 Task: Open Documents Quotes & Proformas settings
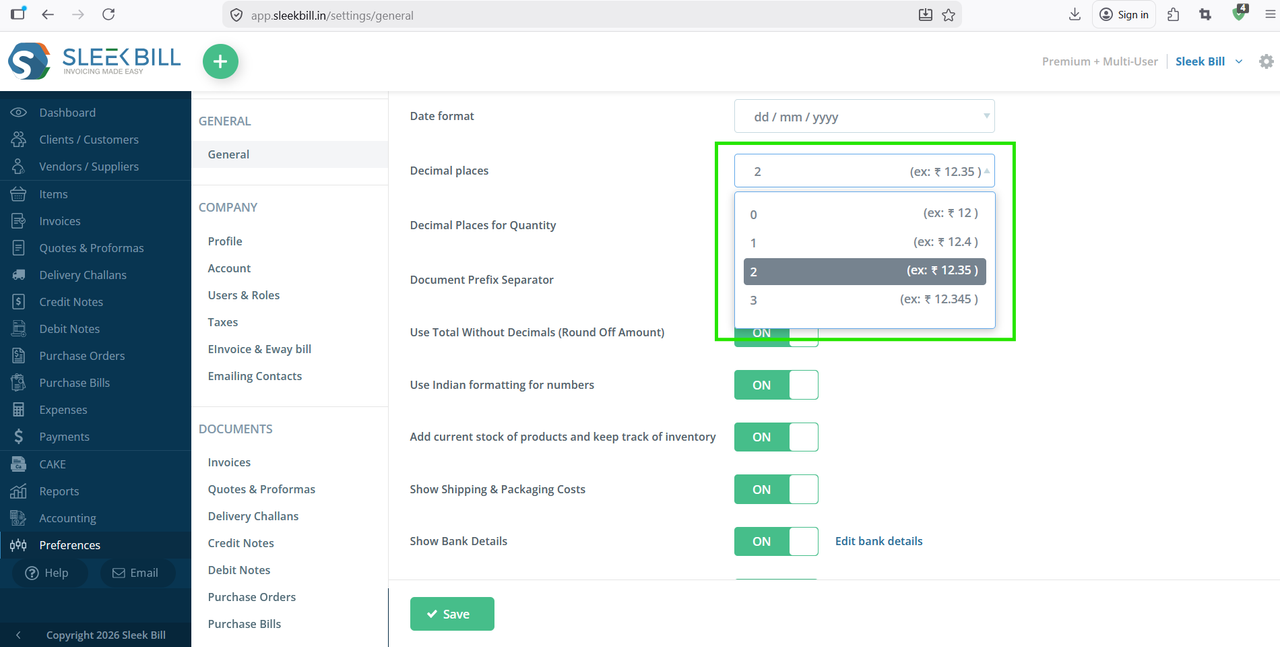tap(261, 489)
